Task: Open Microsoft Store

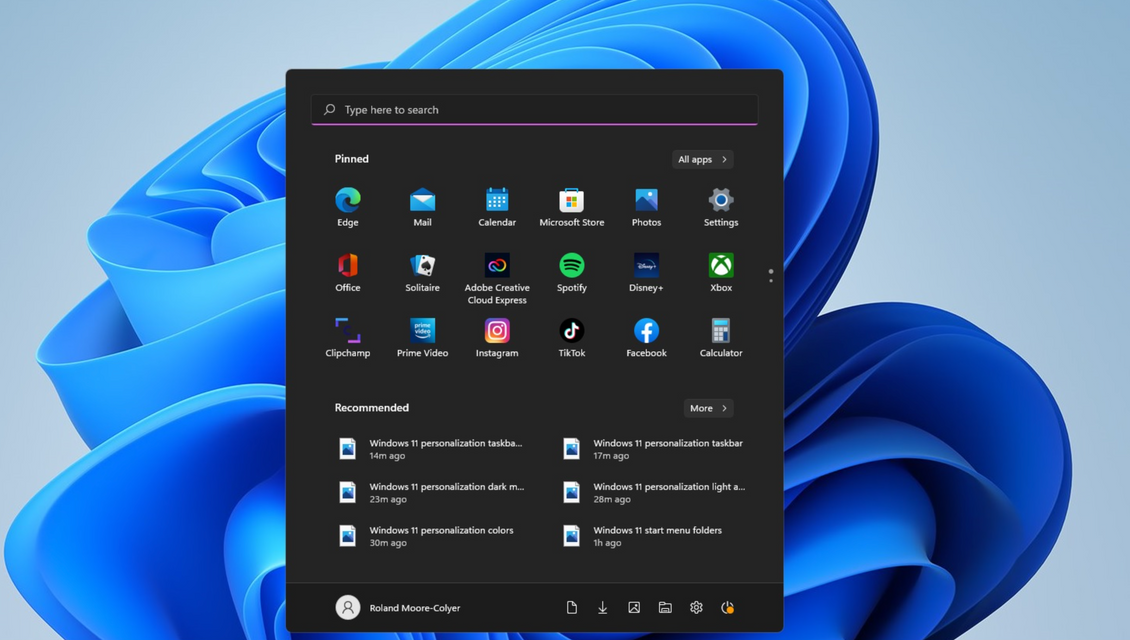Action: (x=571, y=208)
